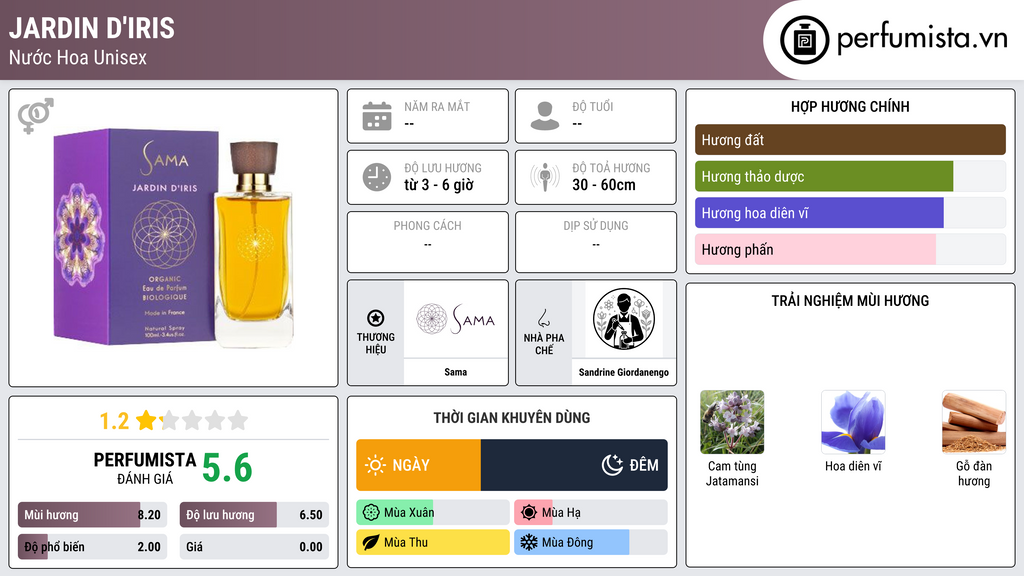The height and width of the screenshot is (576, 1024).
Task: Open perfumer Sandrine Giordanengo's portrait
Action: [x=624, y=319]
